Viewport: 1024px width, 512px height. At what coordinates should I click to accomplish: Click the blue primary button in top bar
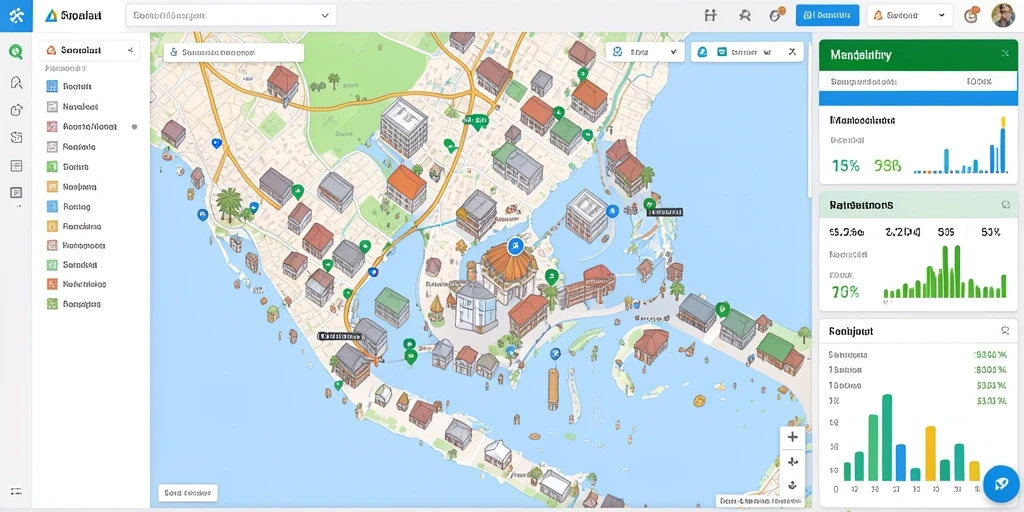(827, 15)
